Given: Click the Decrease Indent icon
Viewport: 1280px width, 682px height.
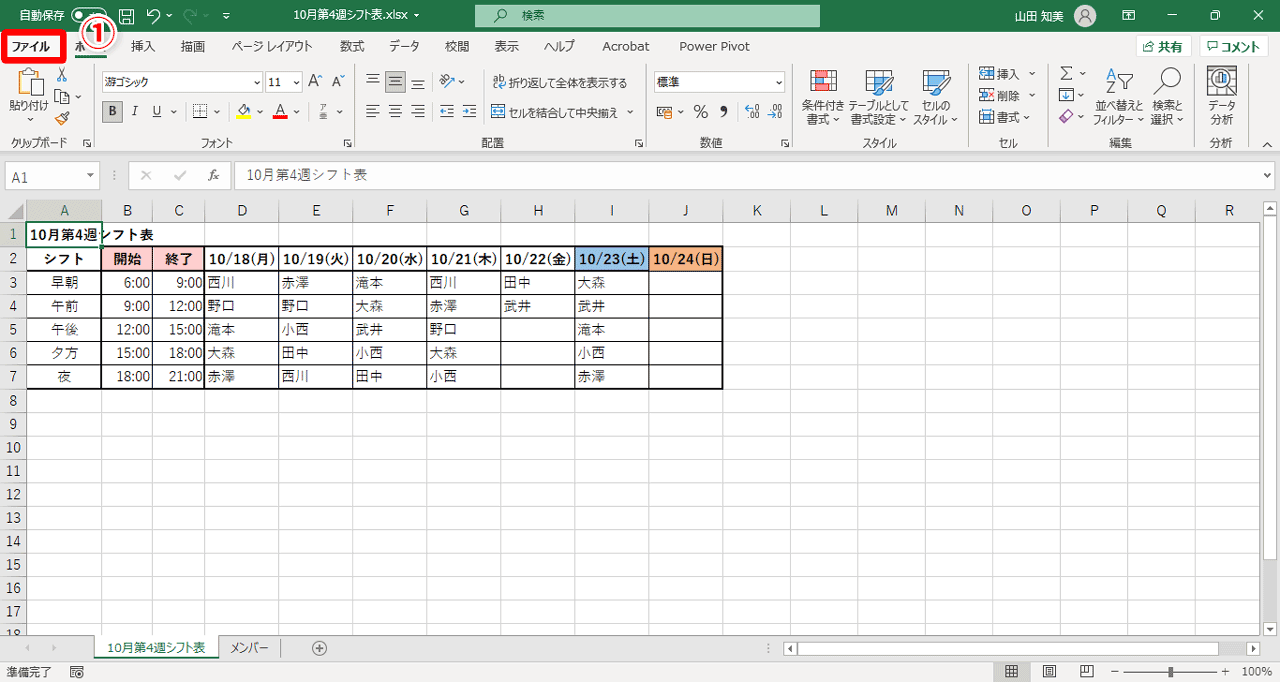Looking at the screenshot, I should pyautogui.click(x=447, y=111).
